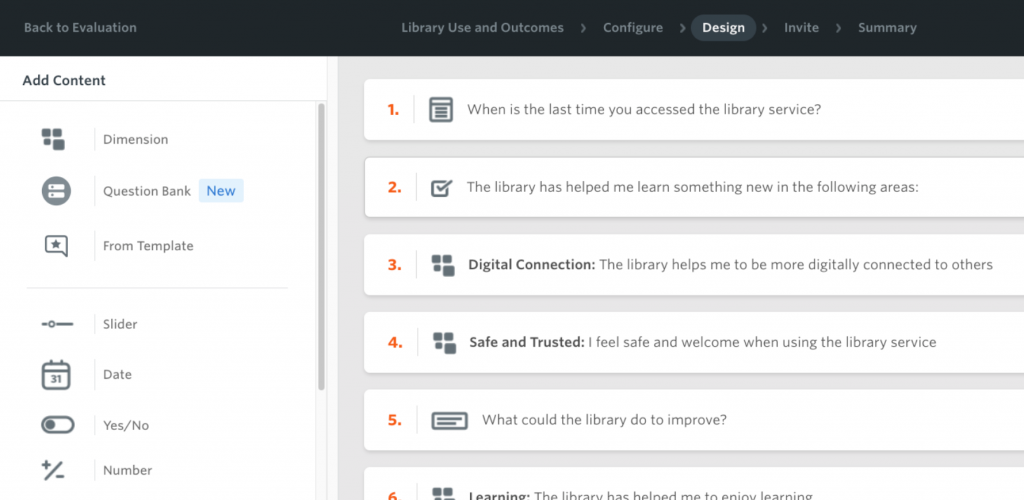
Task: Click the bold 'Digital Connection:' label
Action: [532, 265]
